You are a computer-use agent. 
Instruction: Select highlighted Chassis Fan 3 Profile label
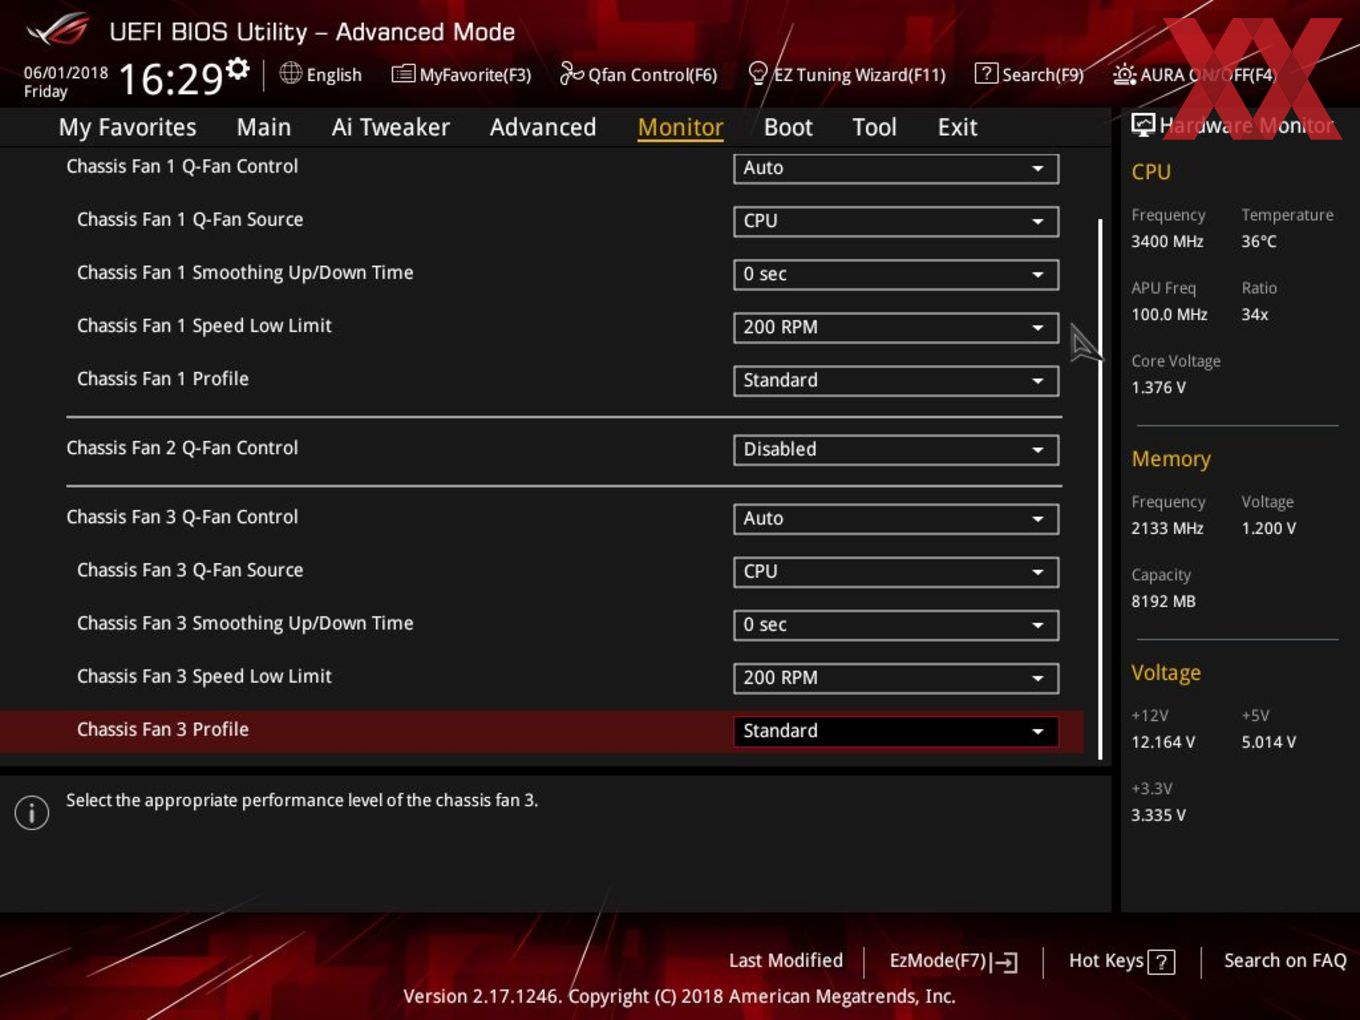(x=163, y=729)
